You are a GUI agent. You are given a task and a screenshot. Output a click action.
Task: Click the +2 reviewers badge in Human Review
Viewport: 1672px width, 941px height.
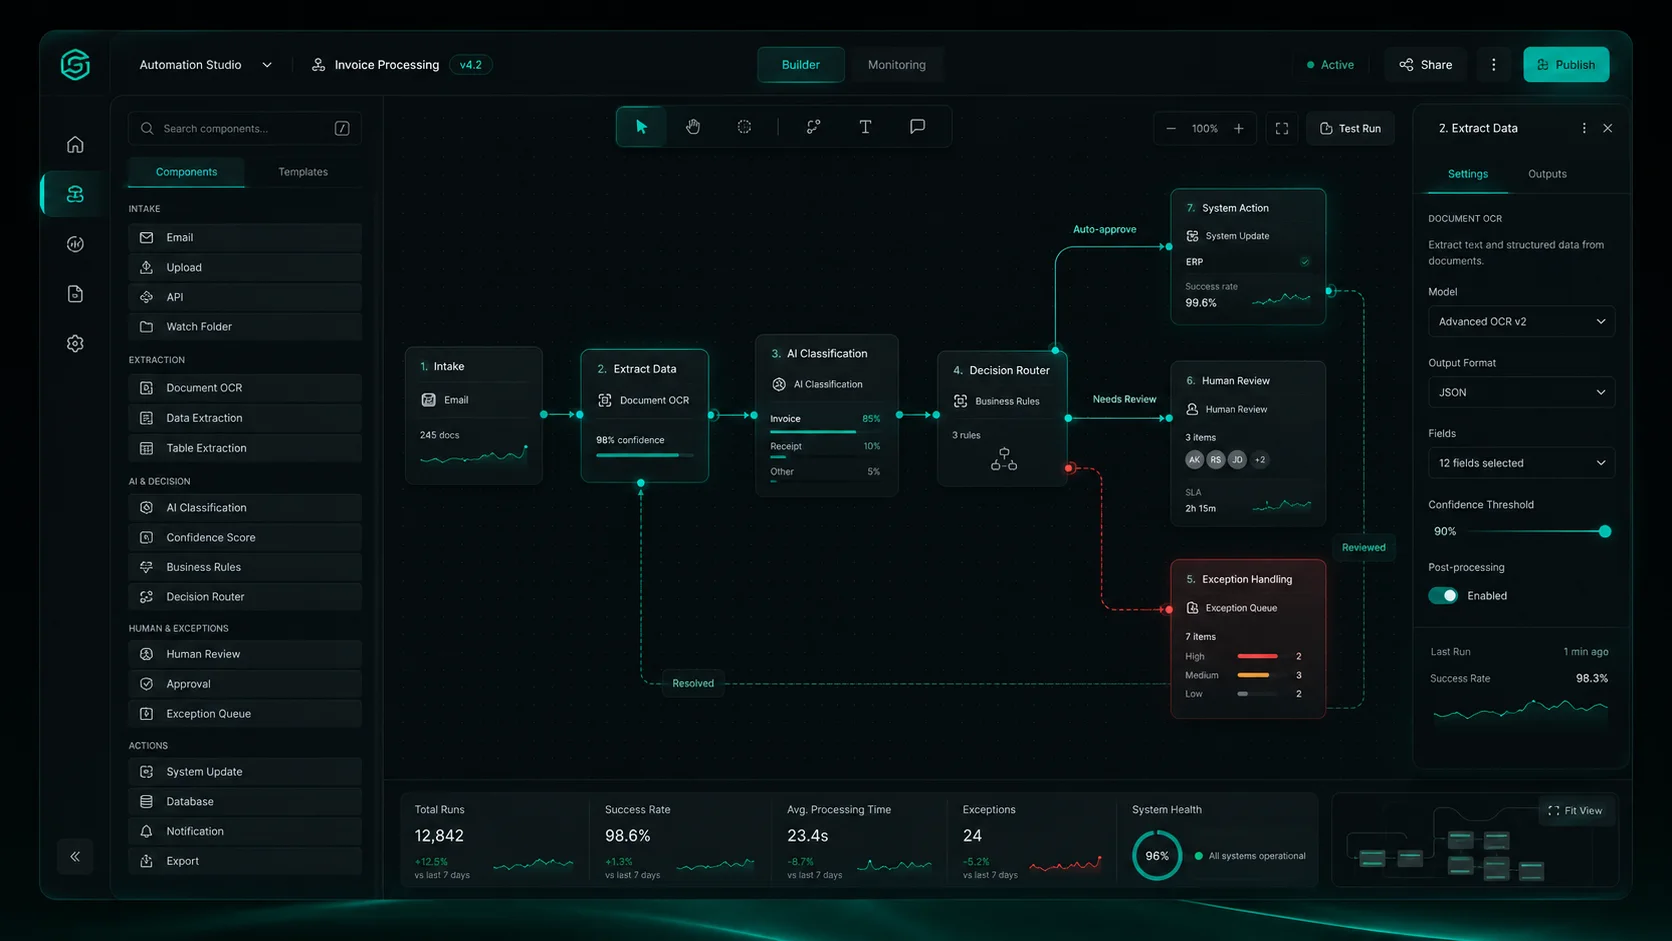pyautogui.click(x=1260, y=460)
